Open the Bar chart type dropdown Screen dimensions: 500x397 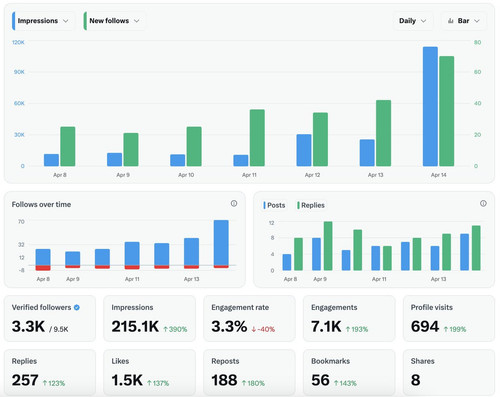(464, 21)
